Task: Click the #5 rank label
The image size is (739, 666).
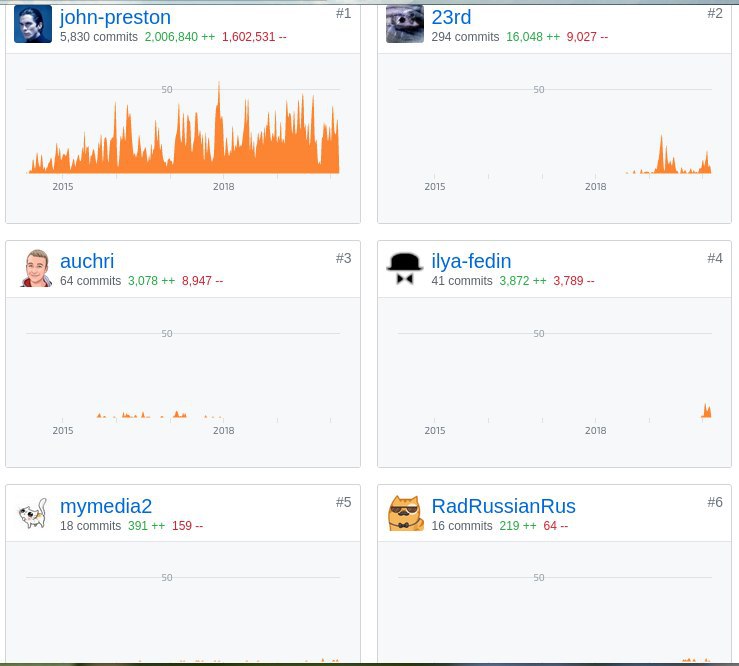Action: click(343, 502)
